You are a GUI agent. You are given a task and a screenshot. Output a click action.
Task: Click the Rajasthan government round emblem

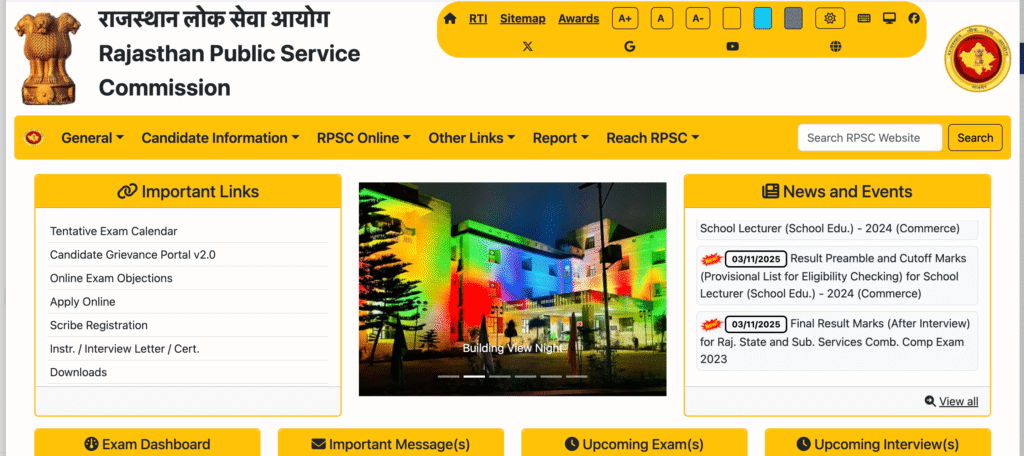pyautogui.click(x=978, y=59)
